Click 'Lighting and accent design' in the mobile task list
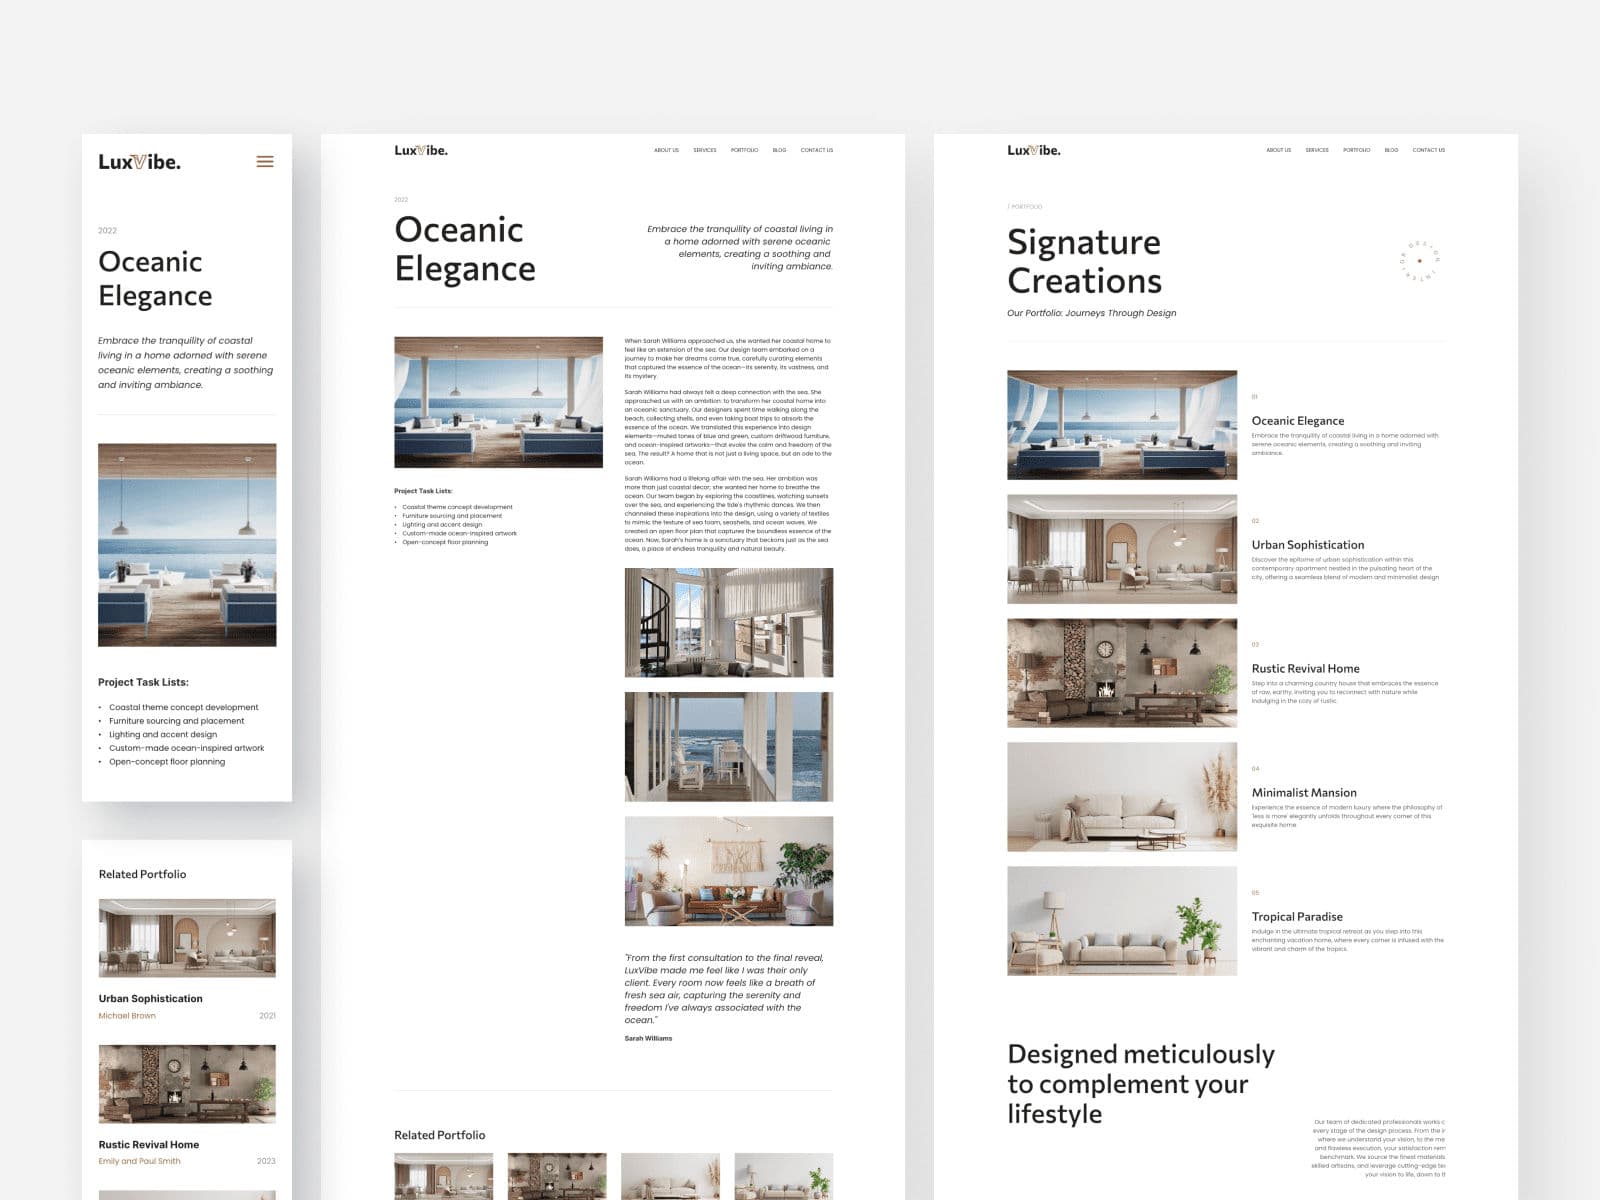 [x=163, y=735]
